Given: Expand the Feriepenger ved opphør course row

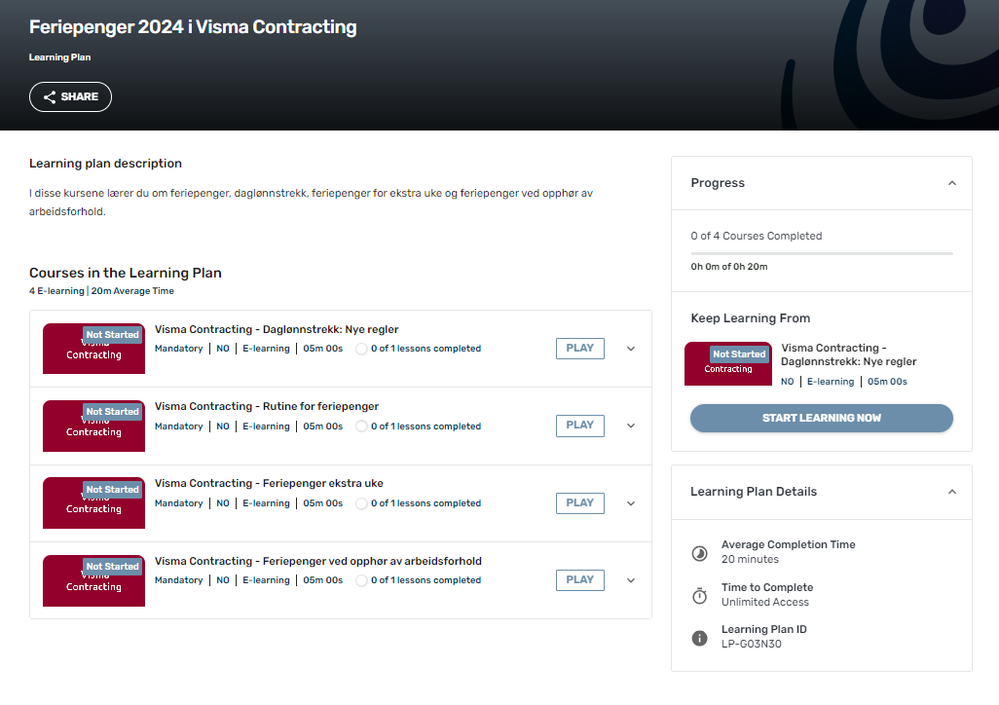Looking at the screenshot, I should coord(631,581).
